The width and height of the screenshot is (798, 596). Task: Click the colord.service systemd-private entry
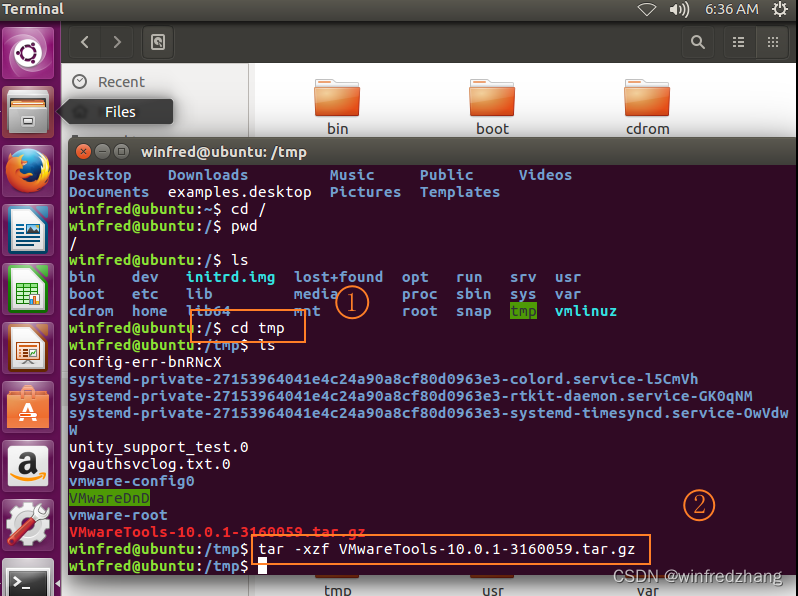tap(384, 379)
